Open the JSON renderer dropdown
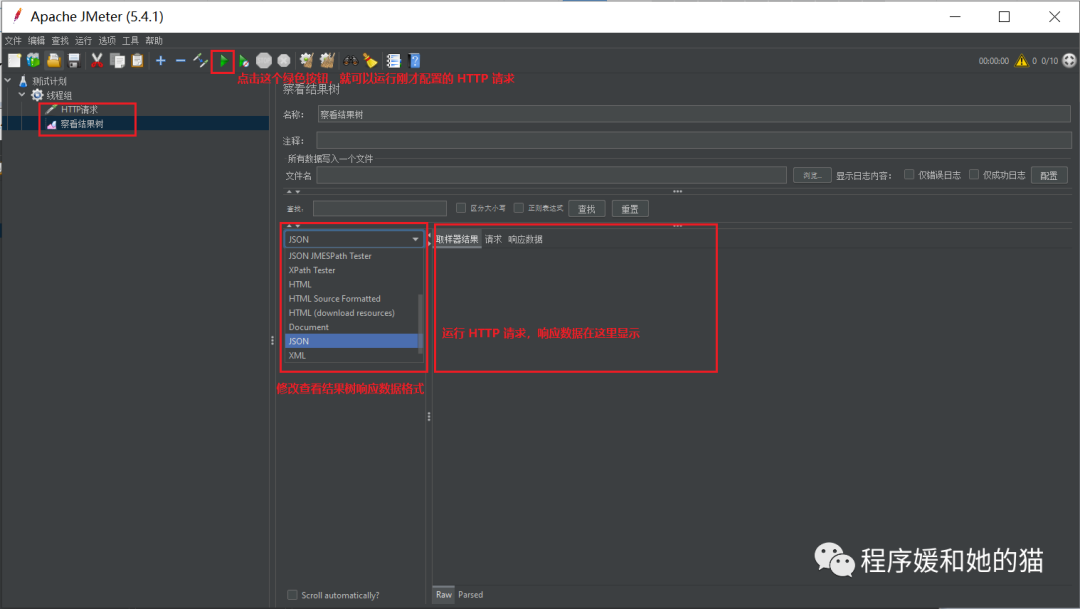 pyautogui.click(x=353, y=239)
